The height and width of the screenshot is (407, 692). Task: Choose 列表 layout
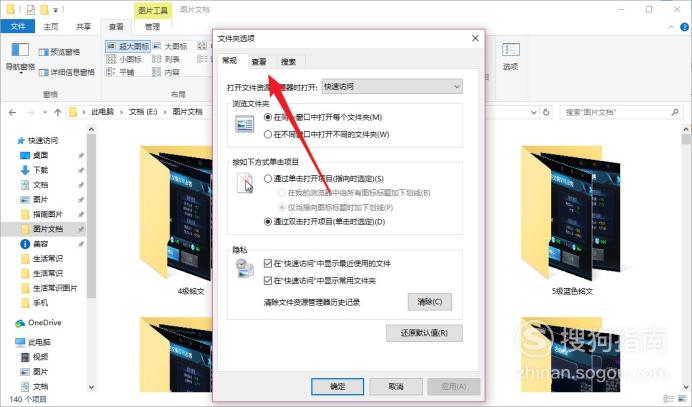pos(166,59)
